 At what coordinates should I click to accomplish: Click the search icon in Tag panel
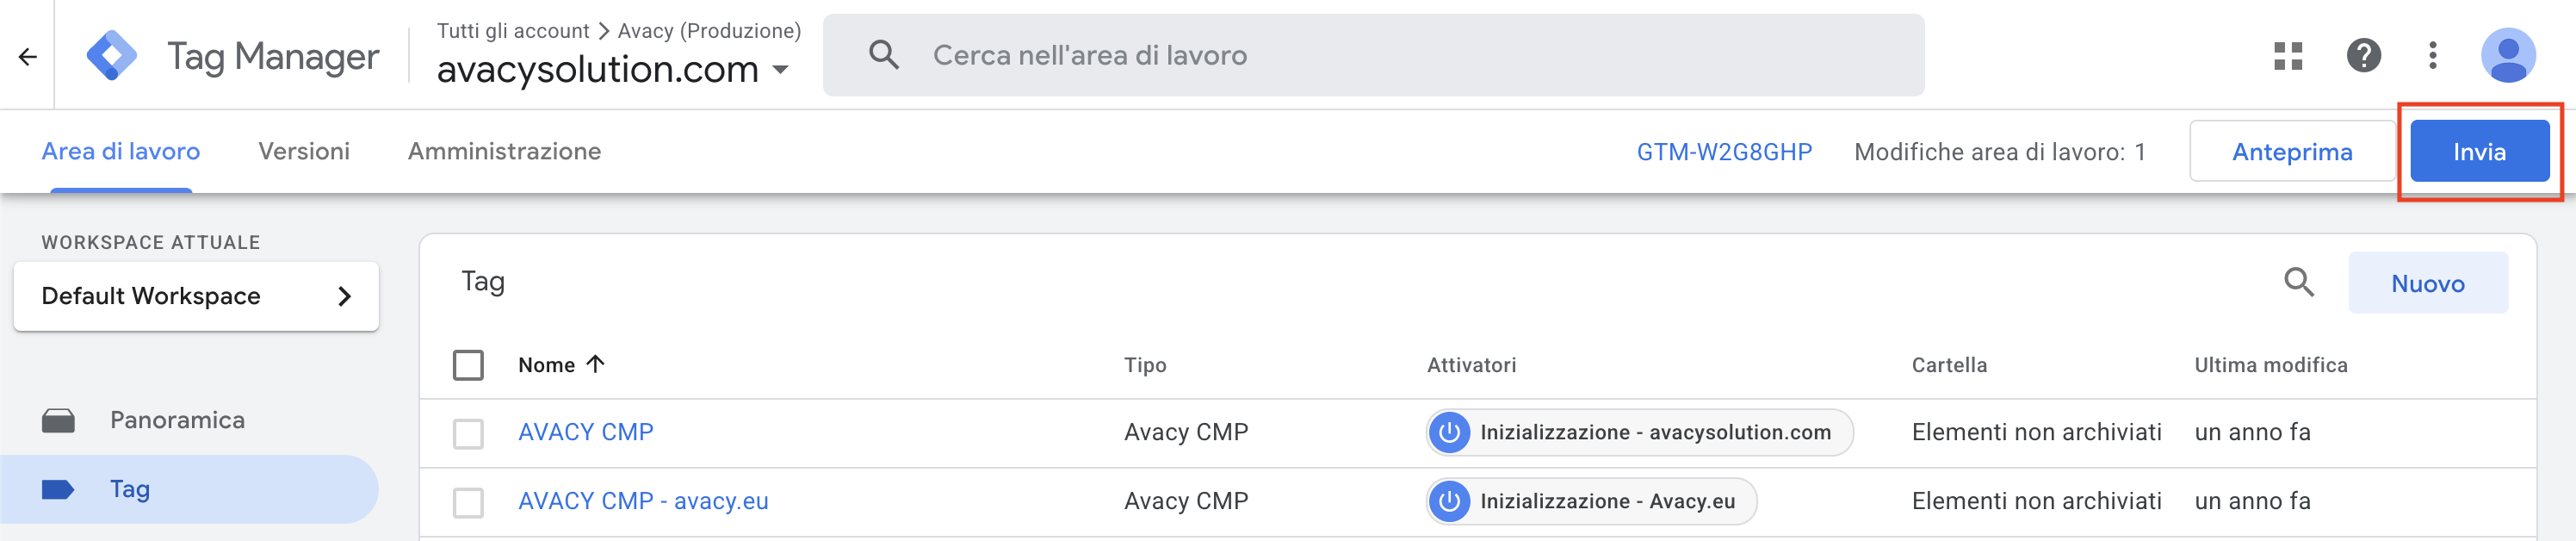click(2299, 283)
